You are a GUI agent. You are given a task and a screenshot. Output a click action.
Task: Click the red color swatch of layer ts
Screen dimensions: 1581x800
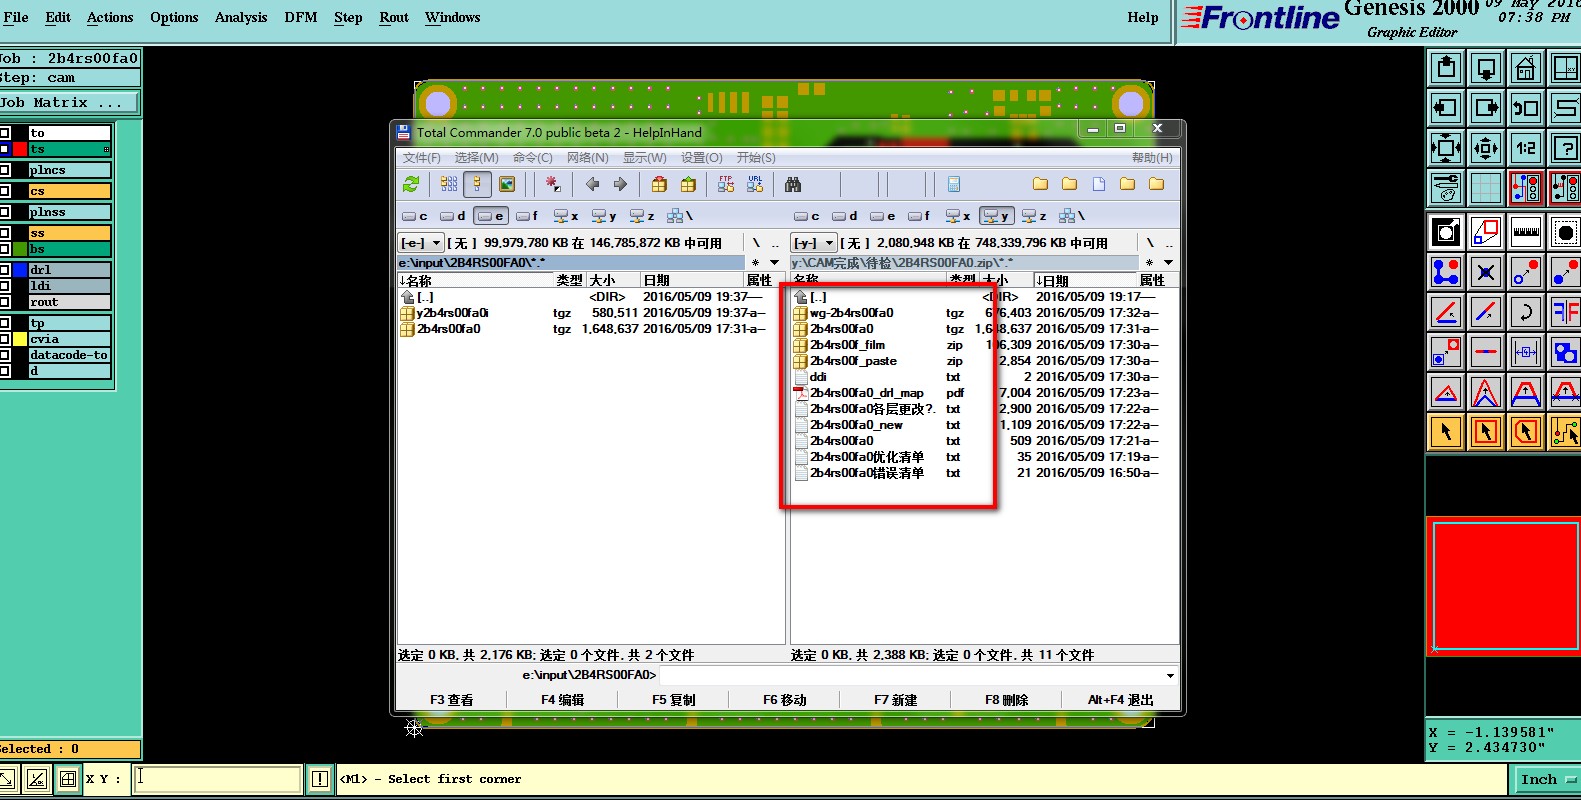[x=19, y=149]
